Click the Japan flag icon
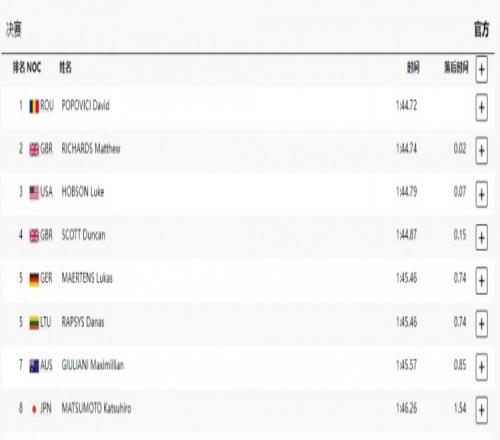 pos(34,409)
